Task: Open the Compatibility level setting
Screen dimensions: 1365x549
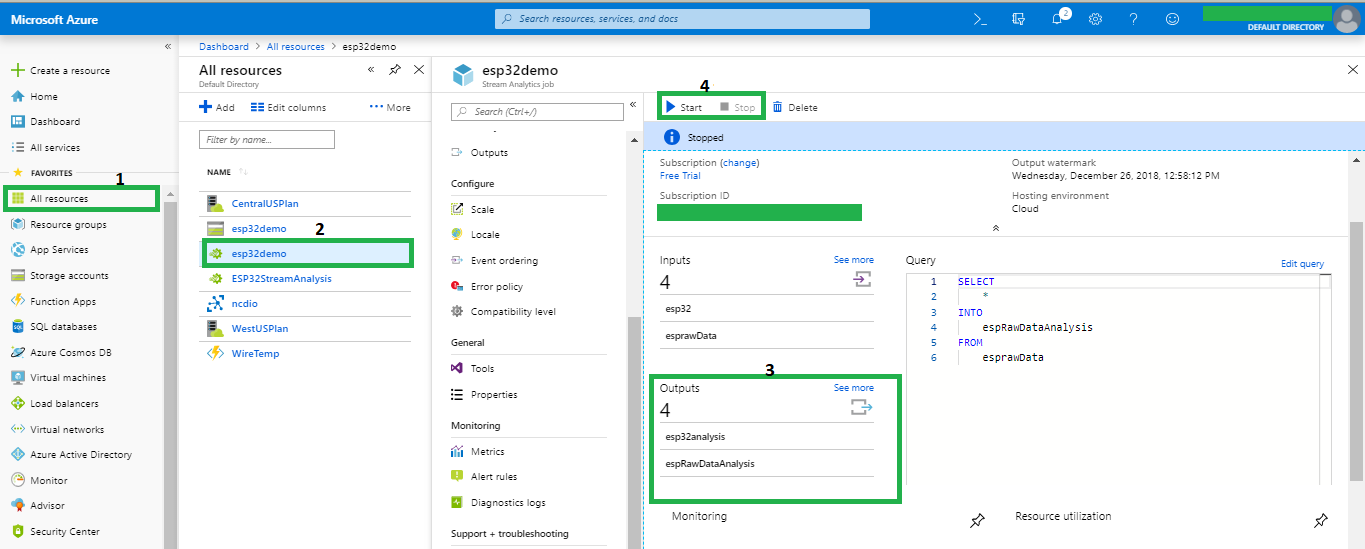Action: pyautogui.click(x=513, y=312)
